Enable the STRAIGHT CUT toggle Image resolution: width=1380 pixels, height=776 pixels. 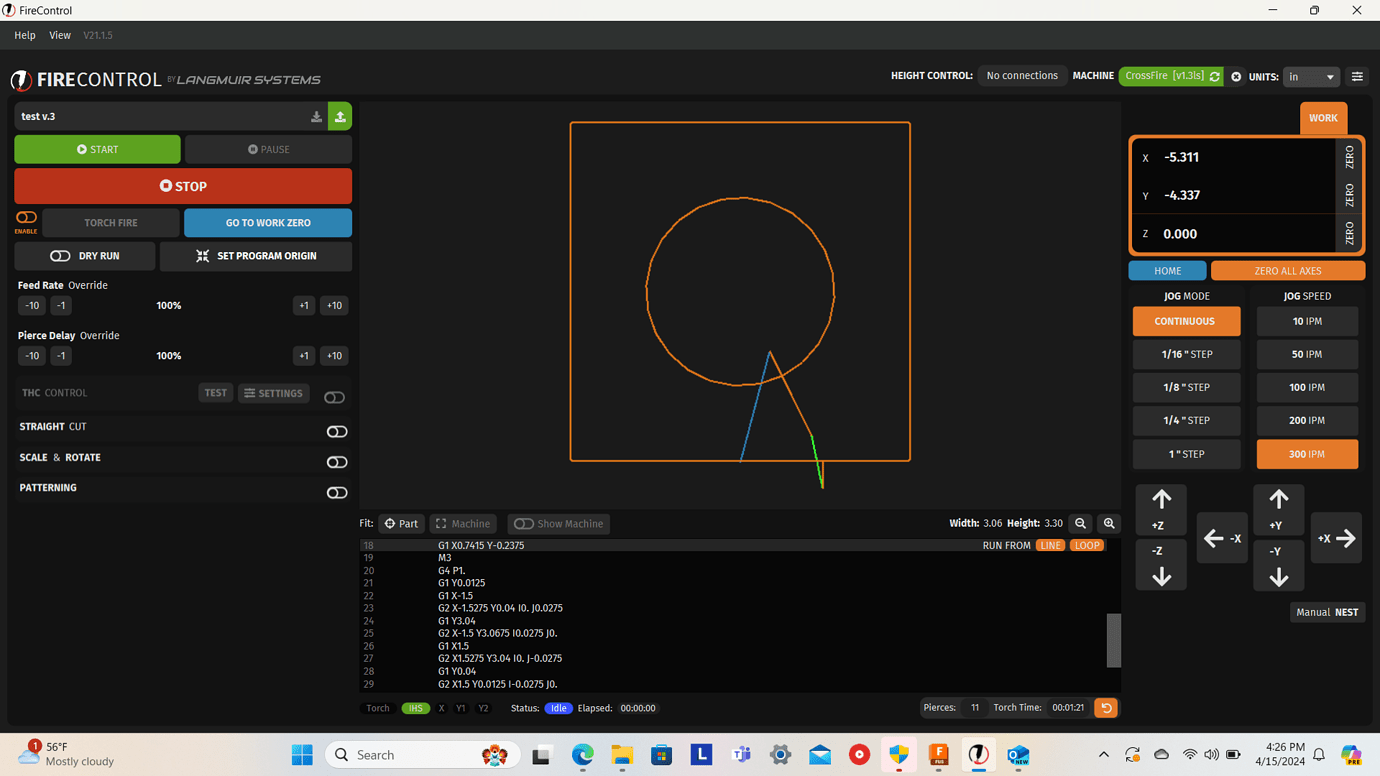pyautogui.click(x=337, y=431)
